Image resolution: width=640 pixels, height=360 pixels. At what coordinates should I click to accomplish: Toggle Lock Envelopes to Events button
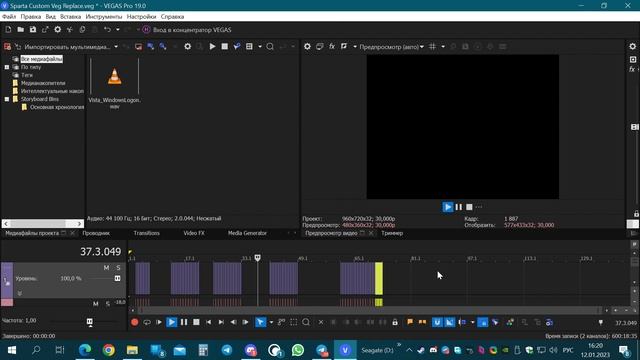coord(482,322)
